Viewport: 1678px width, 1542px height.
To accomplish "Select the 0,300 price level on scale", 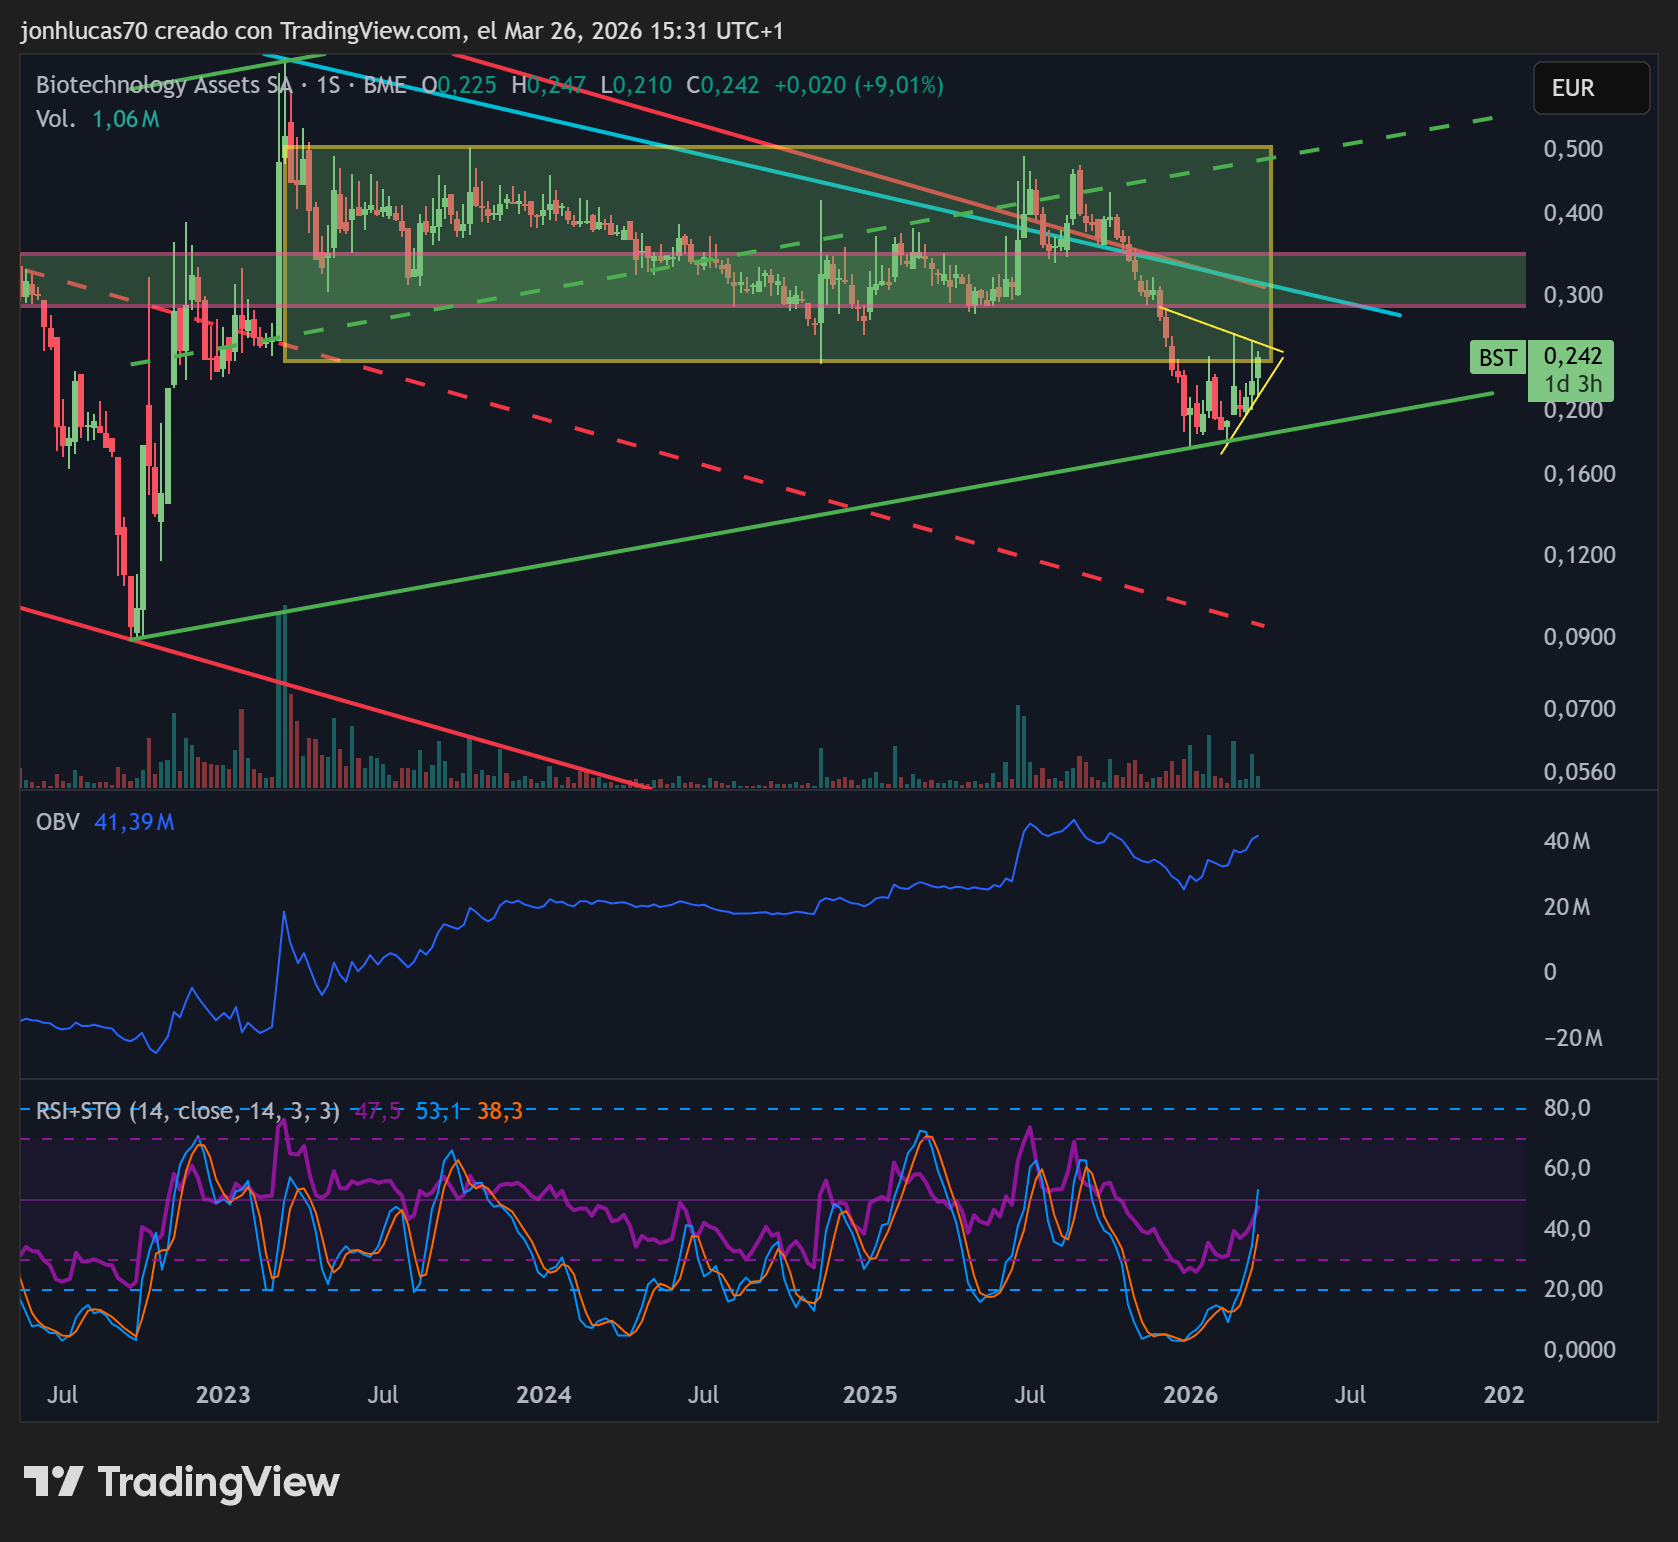I will point(1573,295).
